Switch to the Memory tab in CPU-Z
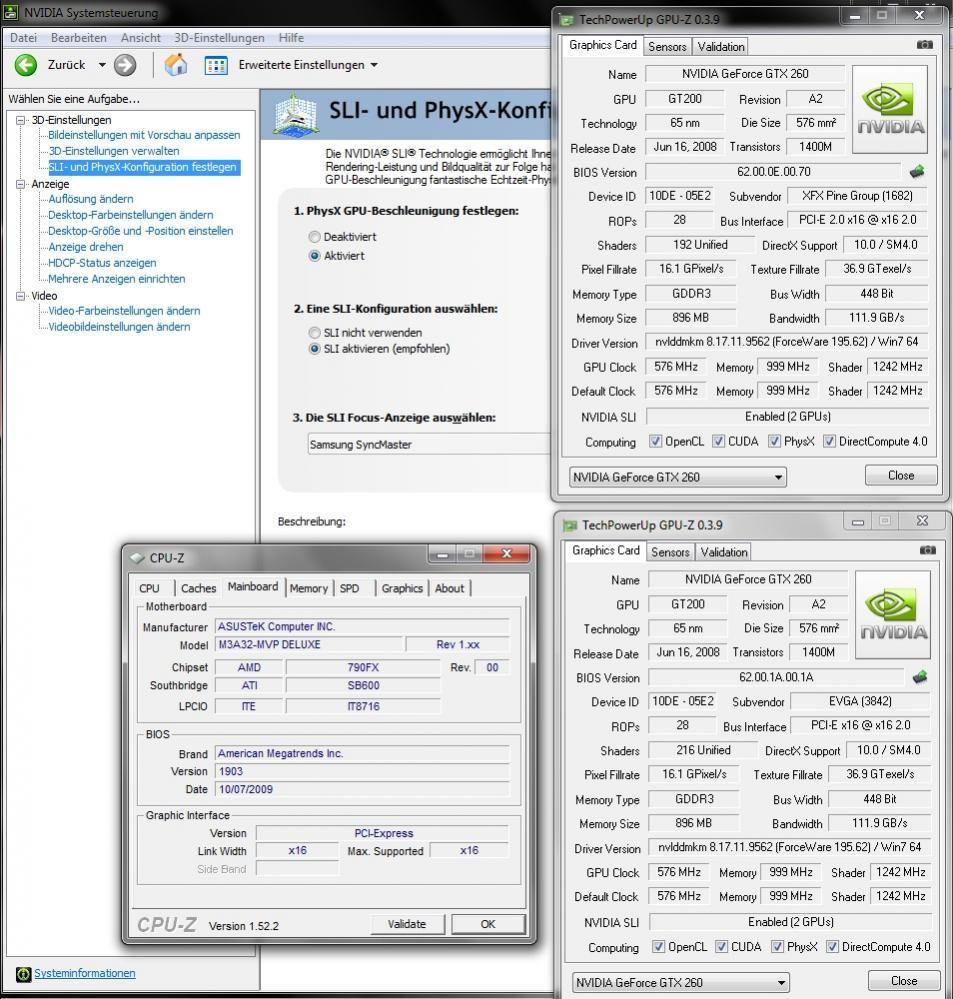The height and width of the screenshot is (999, 953). coord(308,589)
